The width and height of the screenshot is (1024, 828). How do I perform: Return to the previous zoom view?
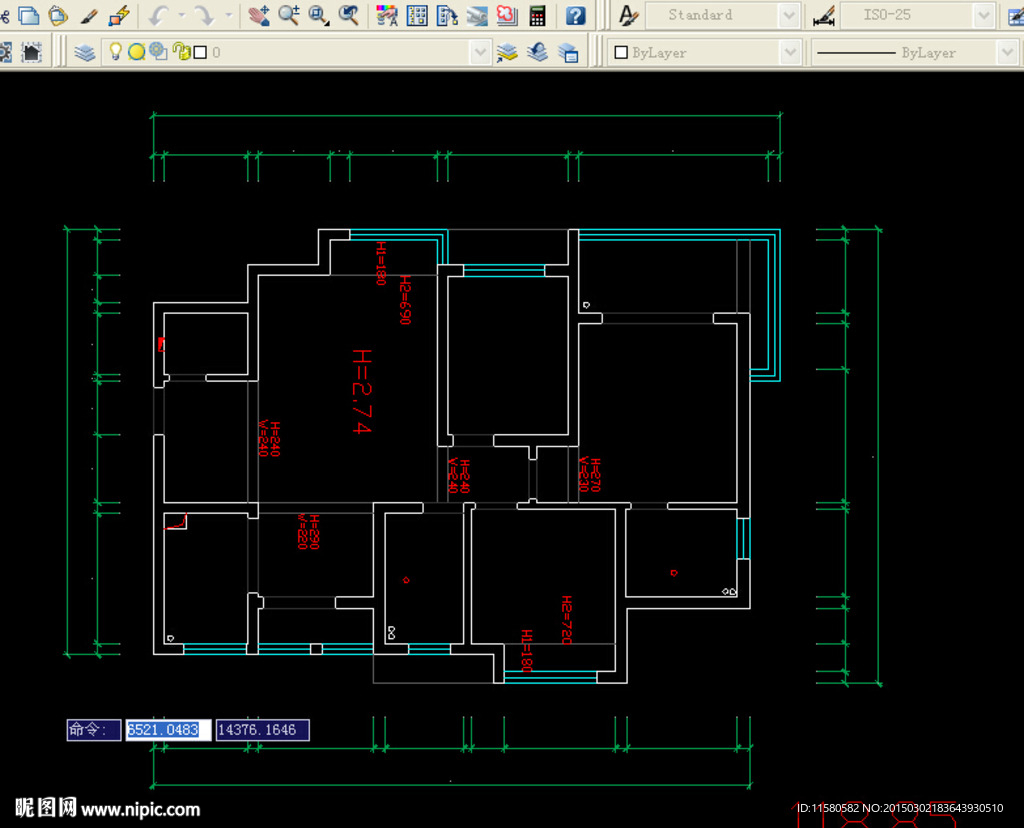pos(349,15)
